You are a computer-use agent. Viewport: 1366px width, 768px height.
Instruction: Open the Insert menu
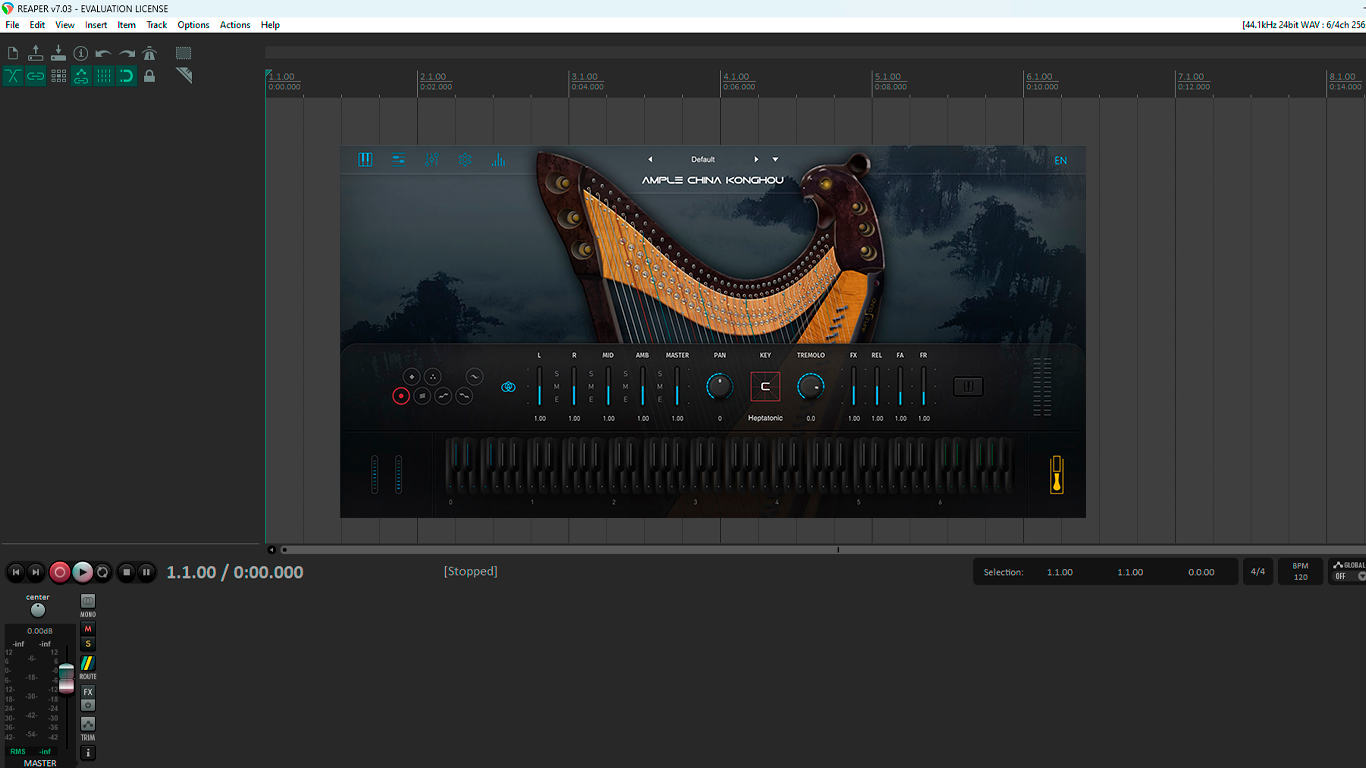(96, 25)
